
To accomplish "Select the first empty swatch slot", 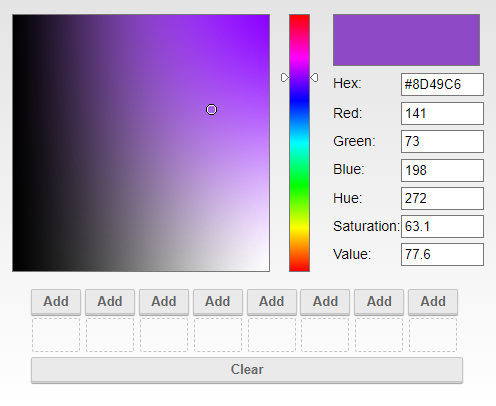I will pyautogui.click(x=56, y=335).
